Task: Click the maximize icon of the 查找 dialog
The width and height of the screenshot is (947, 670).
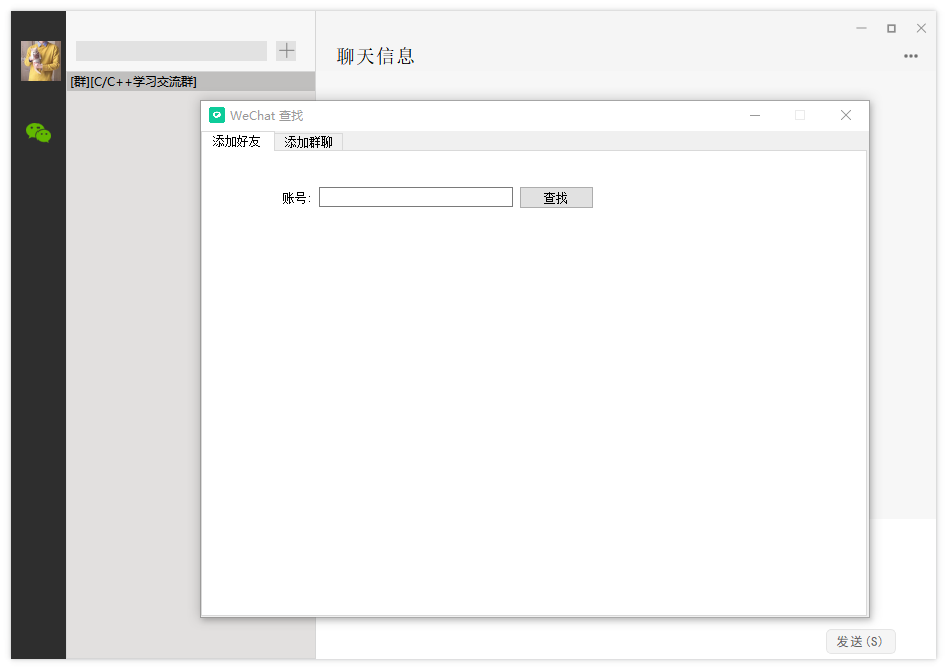Action: coord(800,115)
